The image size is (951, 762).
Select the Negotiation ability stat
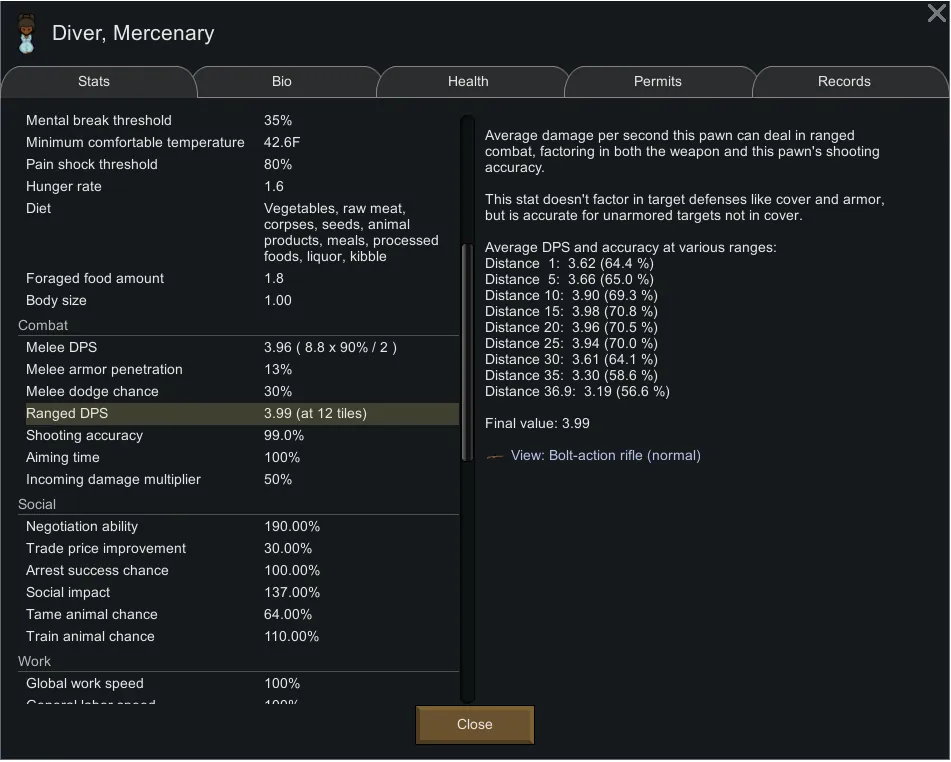tap(240, 527)
